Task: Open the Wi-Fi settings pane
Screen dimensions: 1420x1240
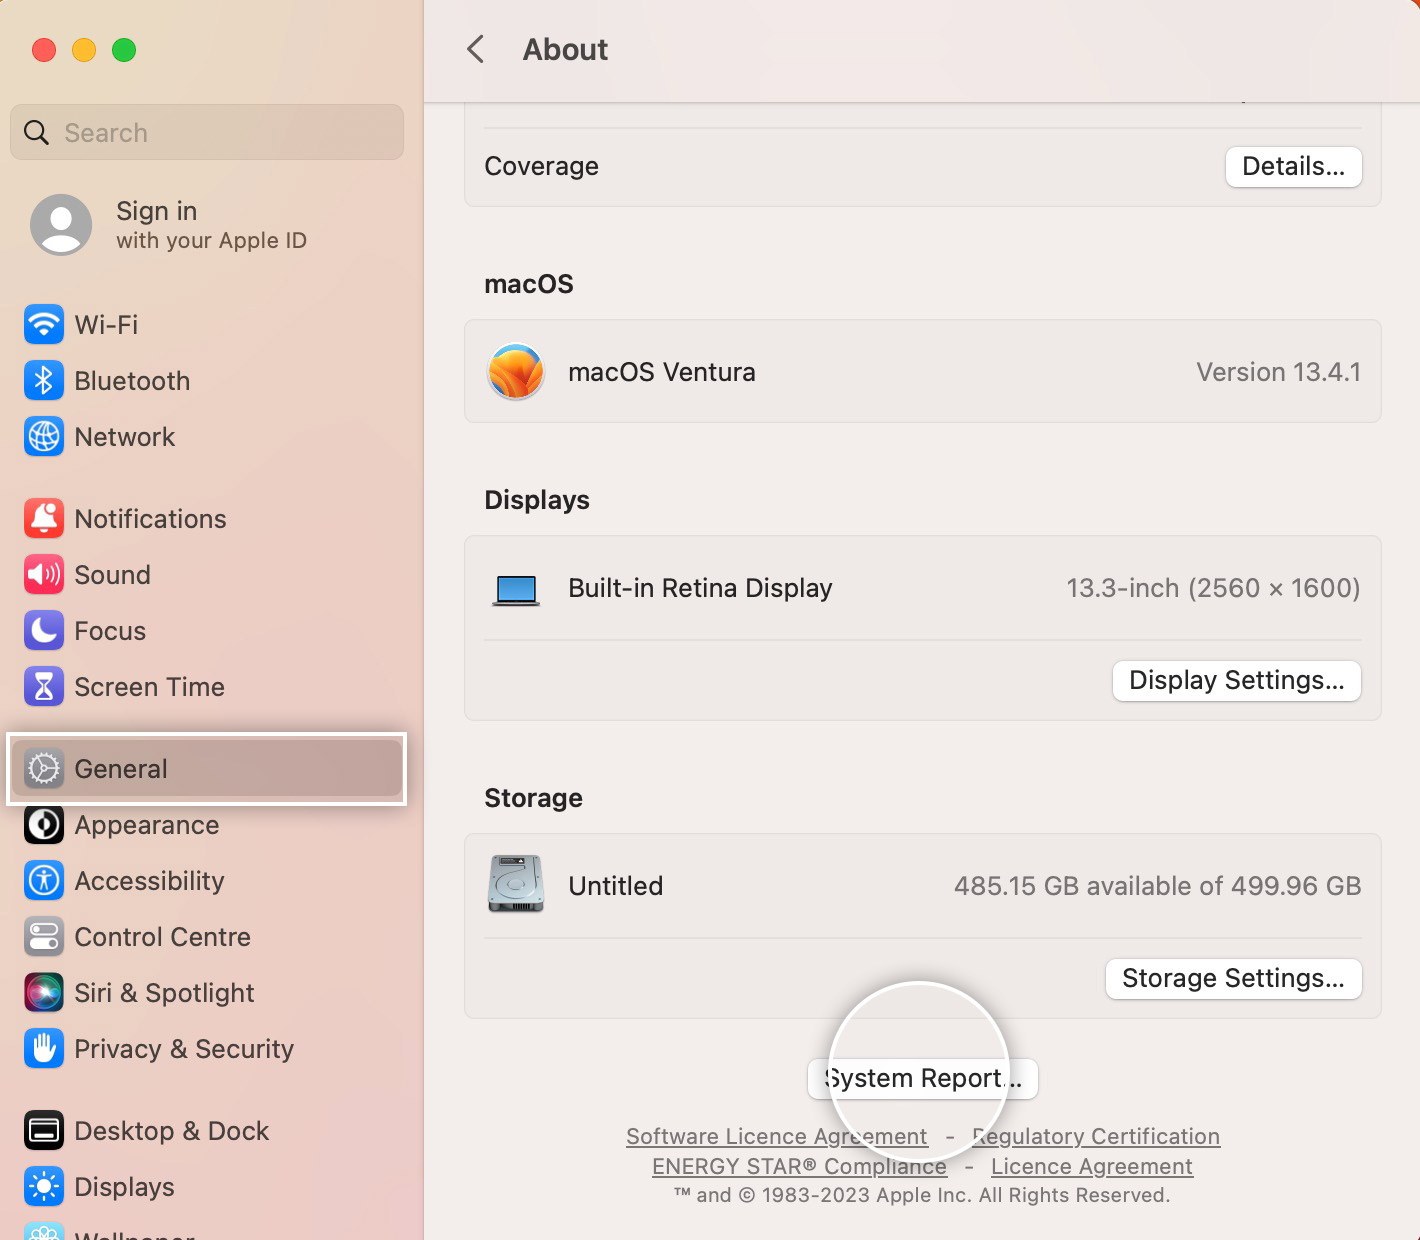Action: pos(207,324)
